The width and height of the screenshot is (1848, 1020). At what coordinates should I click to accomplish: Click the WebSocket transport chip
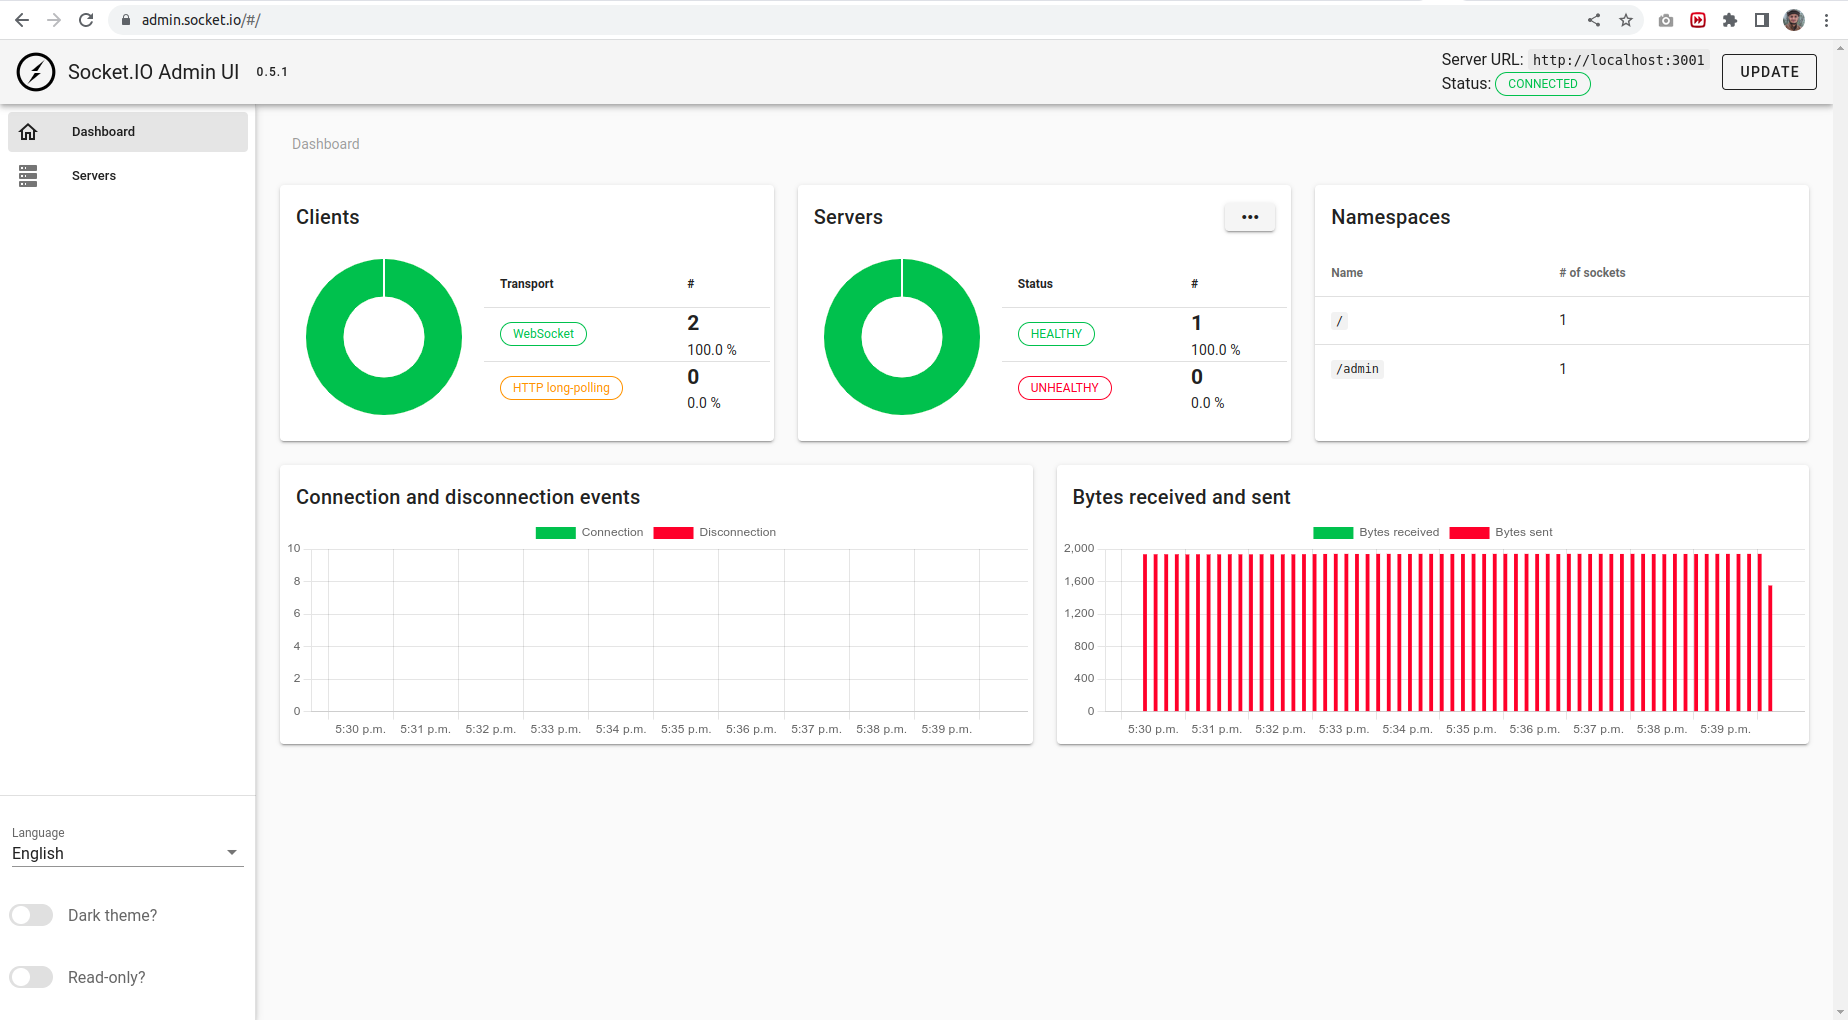click(543, 334)
